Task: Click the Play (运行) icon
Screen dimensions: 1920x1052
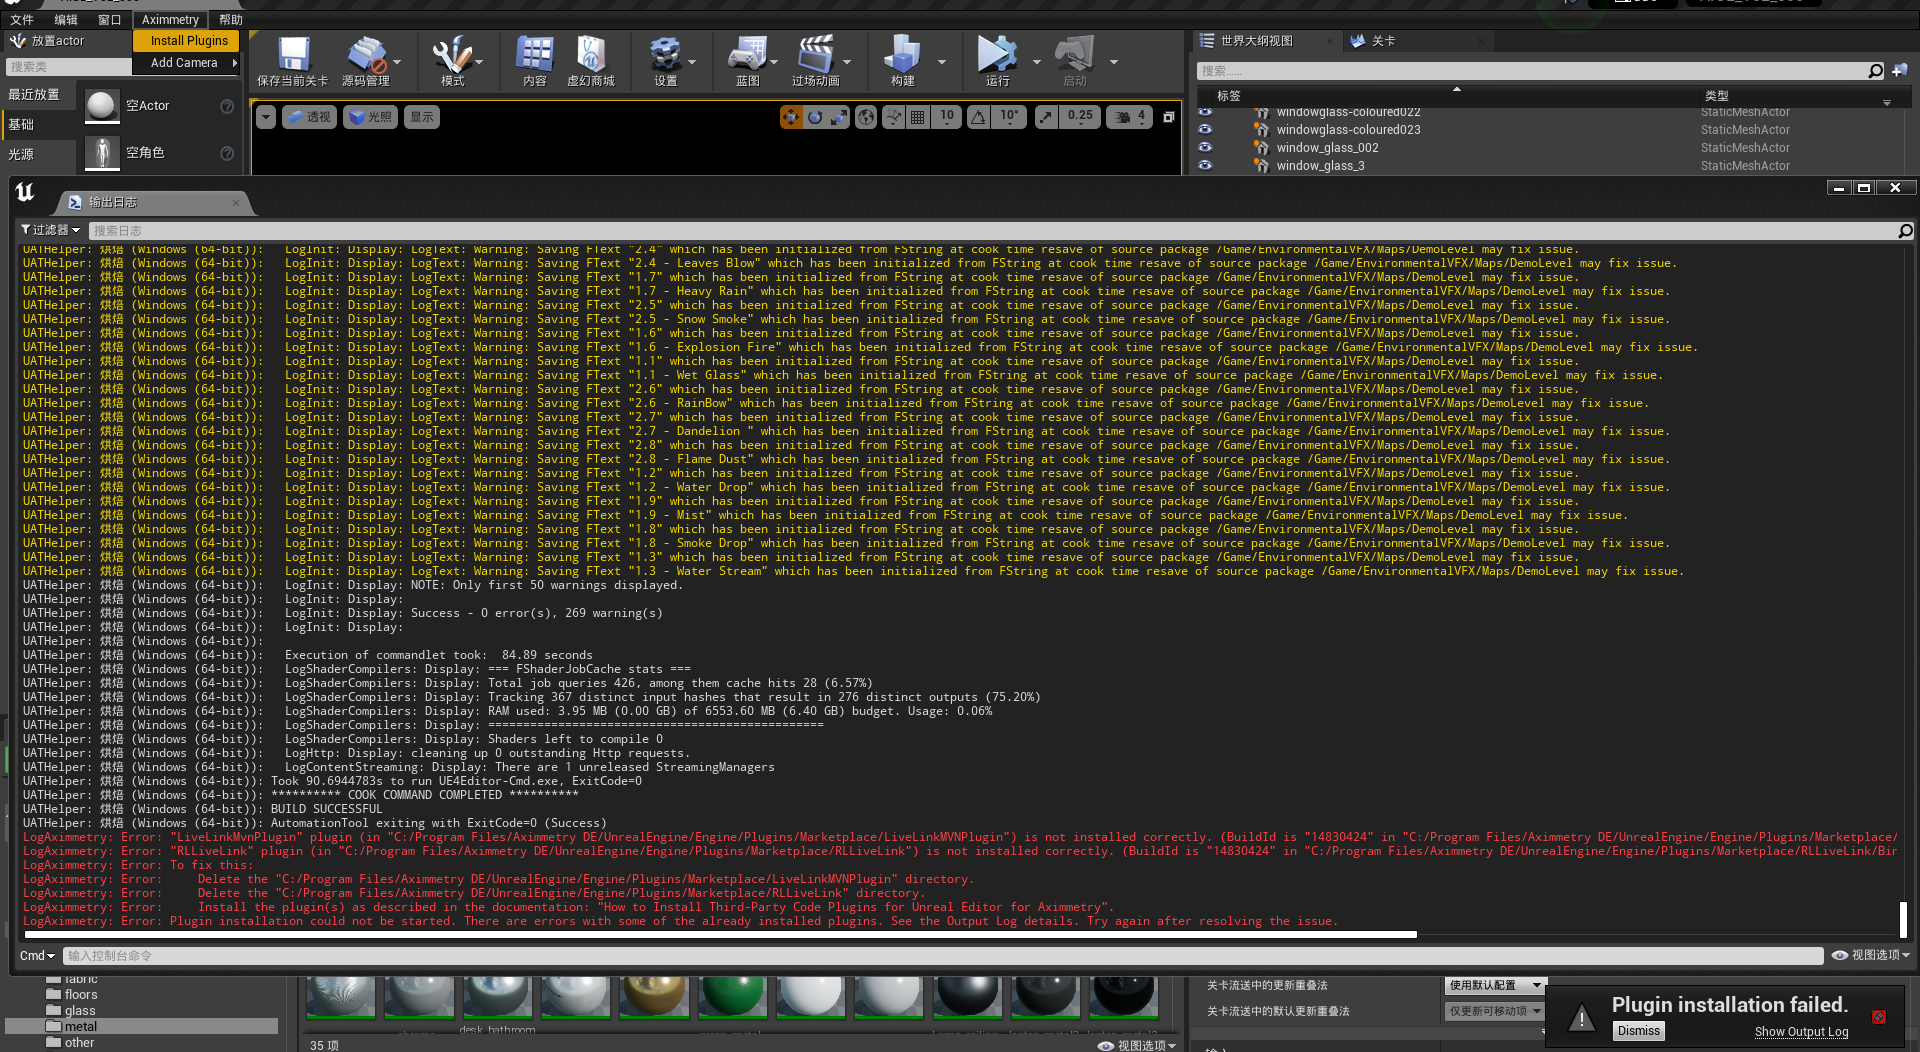Action: tap(997, 55)
